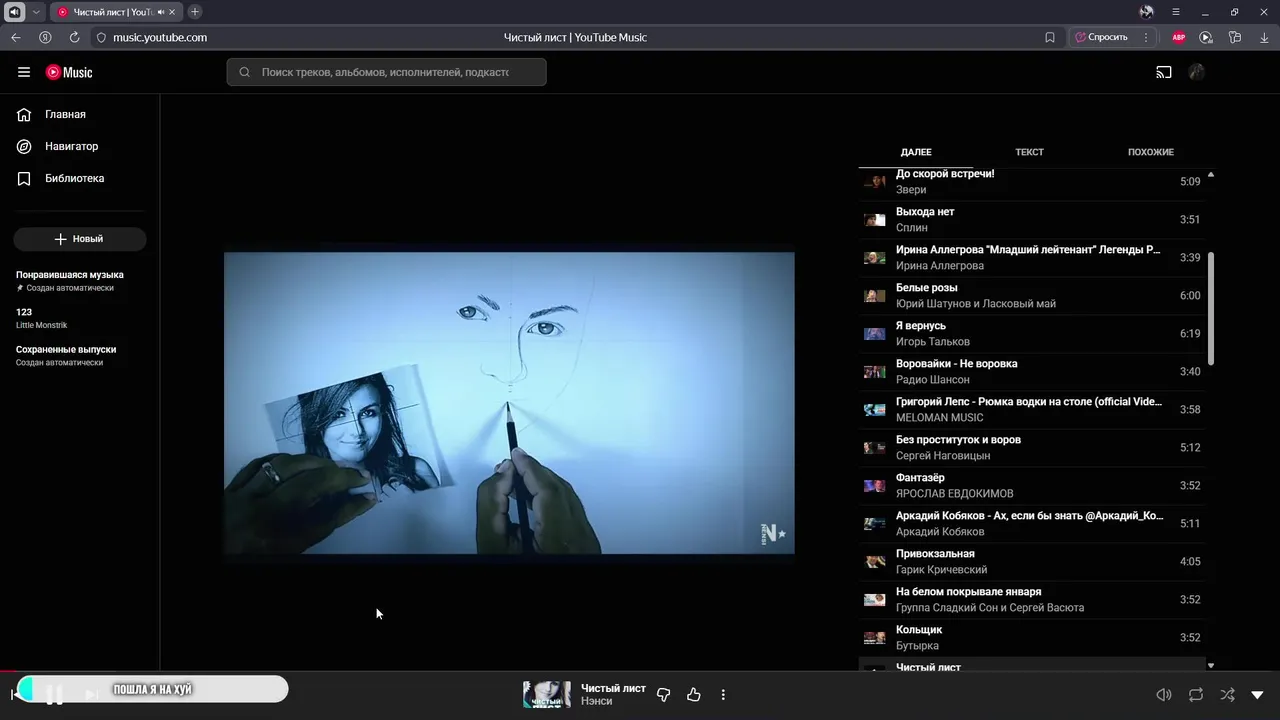Click thumbnail of Выхода нет track

click(x=875, y=220)
